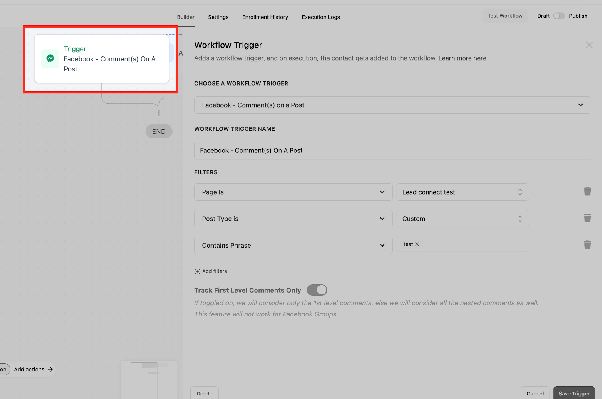Open the 'Custom' post type selector

(x=462, y=219)
